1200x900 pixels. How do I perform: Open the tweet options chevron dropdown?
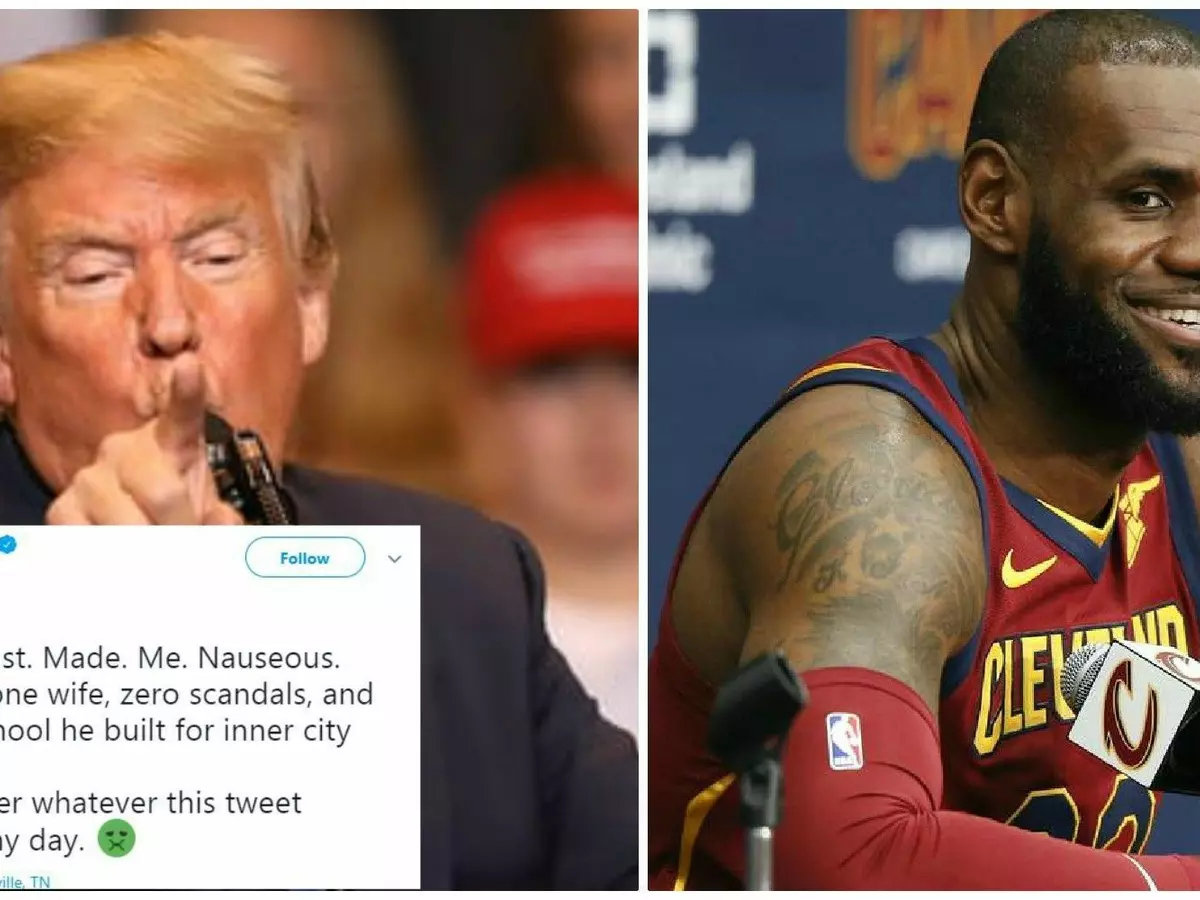pyautogui.click(x=395, y=559)
